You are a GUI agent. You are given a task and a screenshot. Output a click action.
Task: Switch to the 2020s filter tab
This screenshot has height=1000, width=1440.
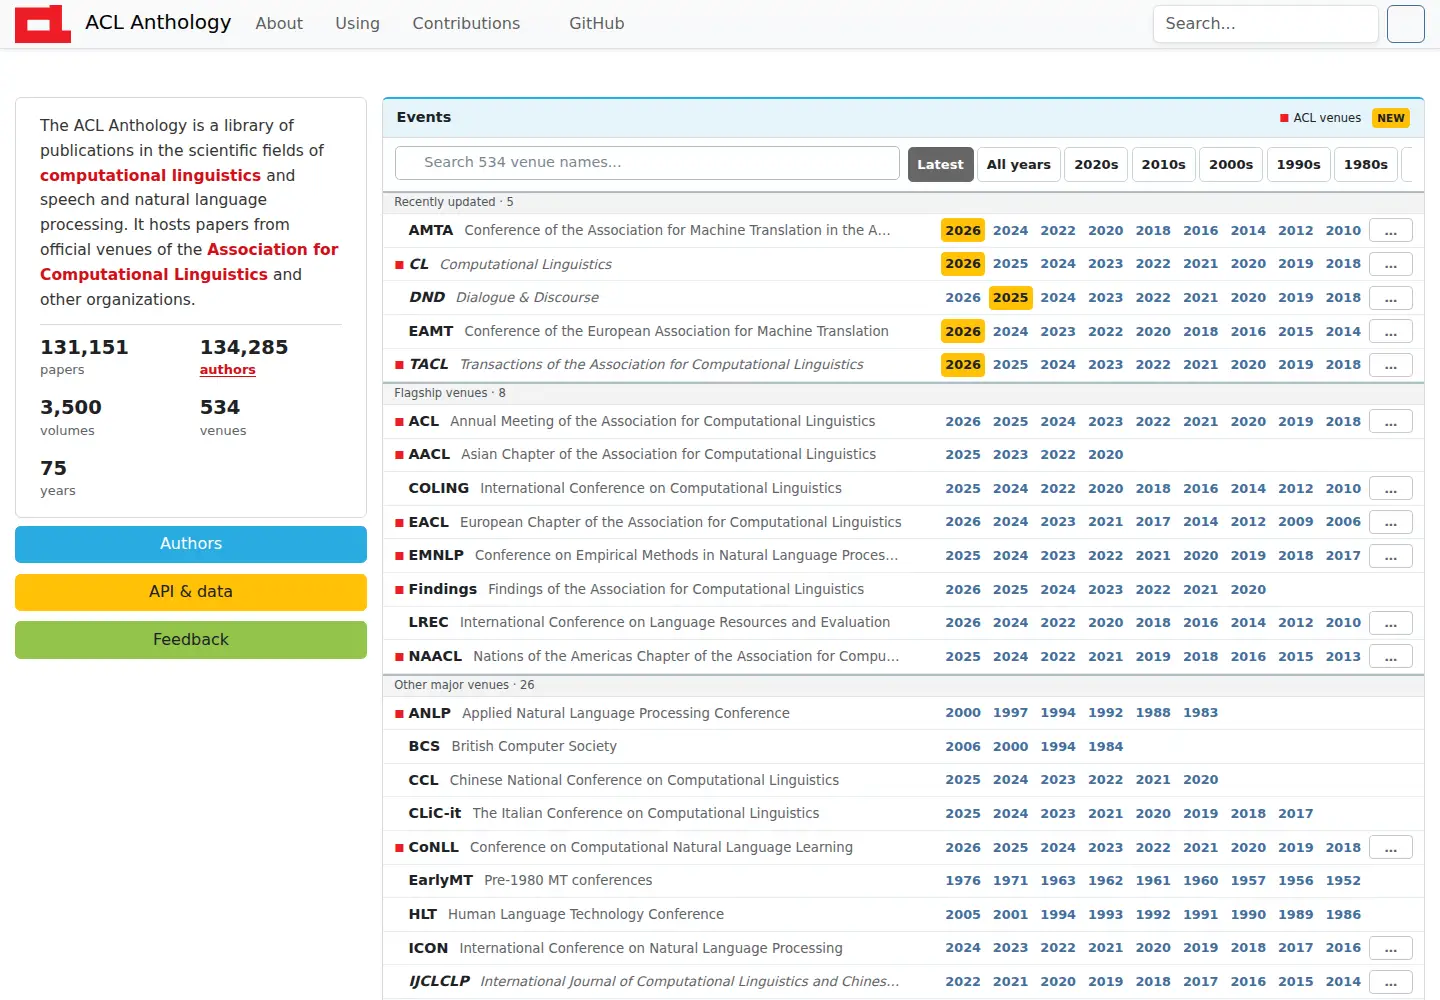(1096, 164)
